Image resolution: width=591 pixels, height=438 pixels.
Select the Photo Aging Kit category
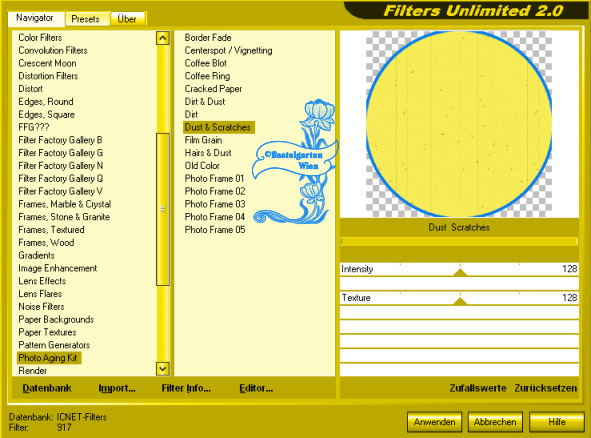48,358
